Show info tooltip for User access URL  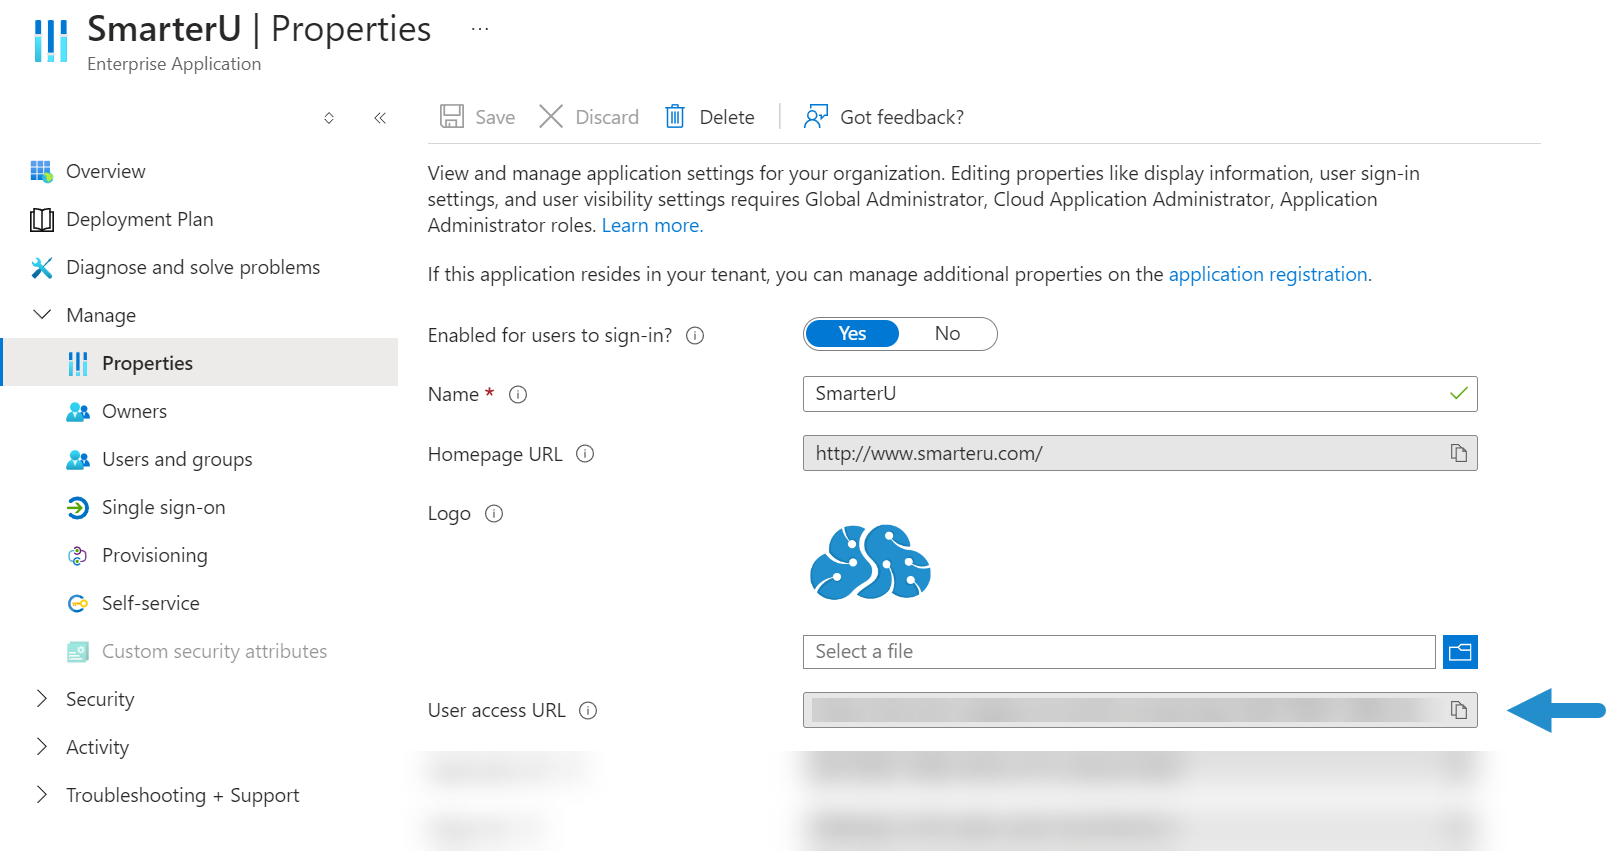tap(589, 711)
